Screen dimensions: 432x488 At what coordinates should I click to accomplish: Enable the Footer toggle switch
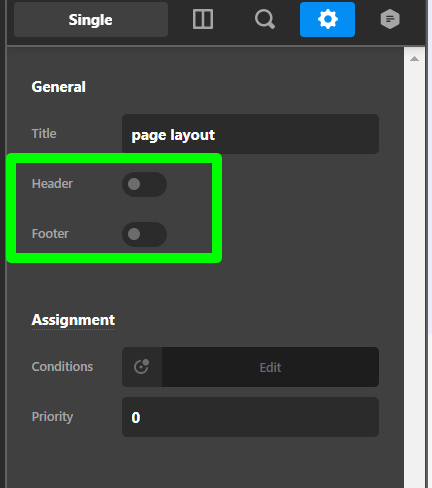[x=144, y=234]
